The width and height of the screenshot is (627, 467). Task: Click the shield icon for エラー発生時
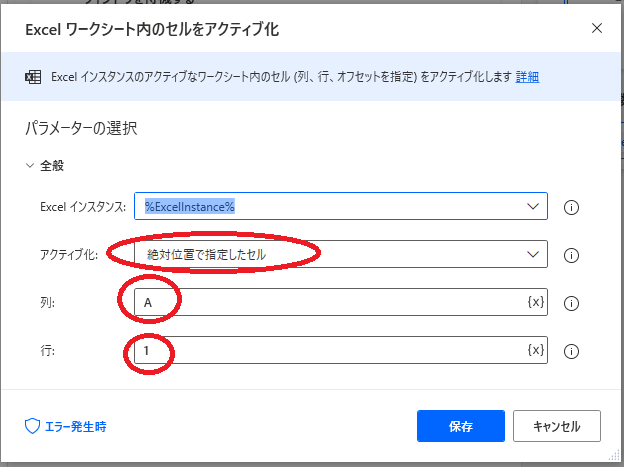coord(31,426)
